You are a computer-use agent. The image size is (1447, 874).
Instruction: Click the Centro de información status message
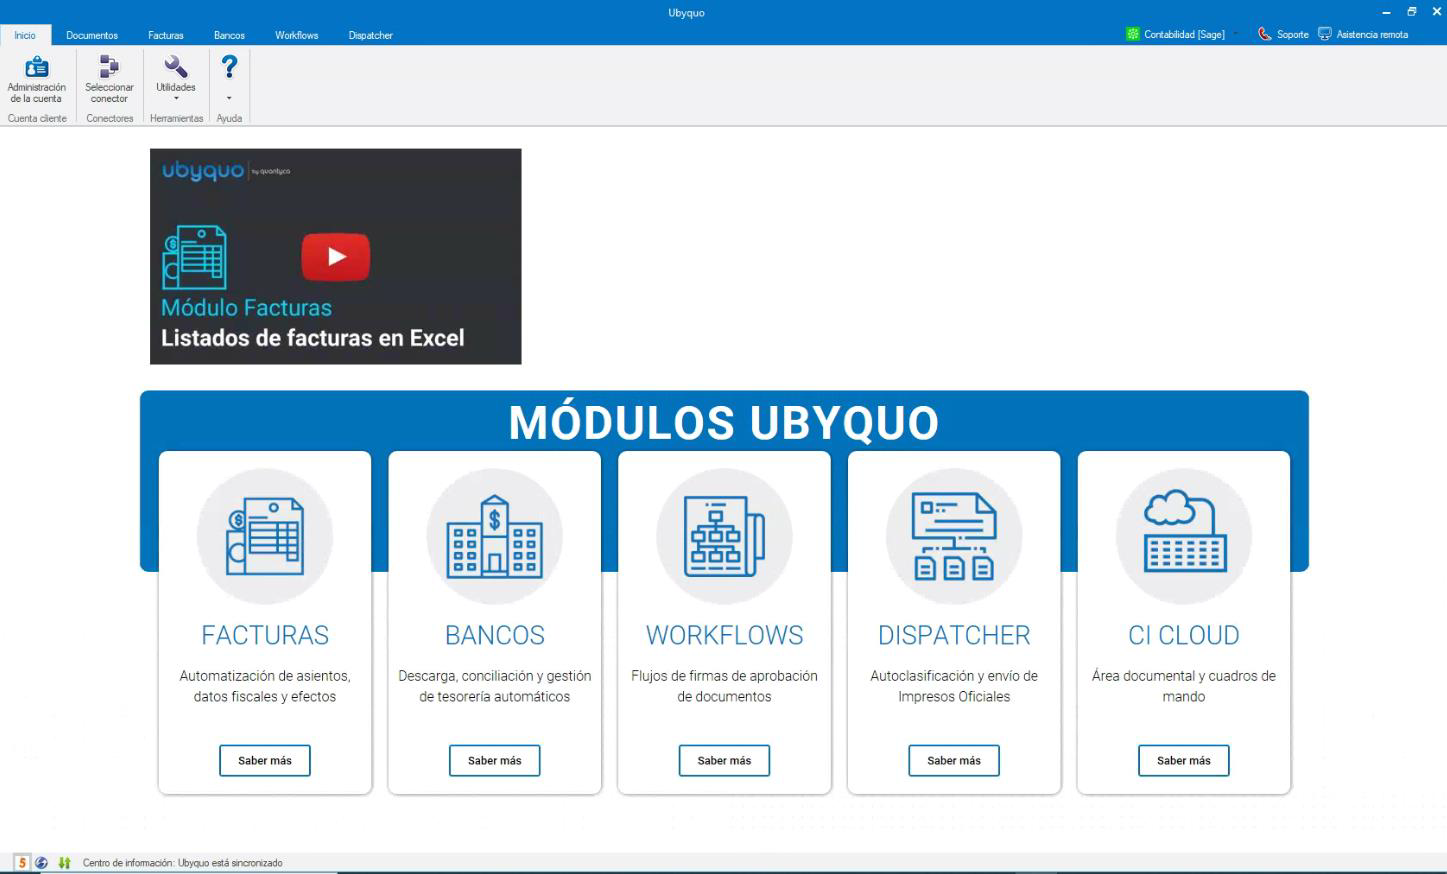point(183,863)
